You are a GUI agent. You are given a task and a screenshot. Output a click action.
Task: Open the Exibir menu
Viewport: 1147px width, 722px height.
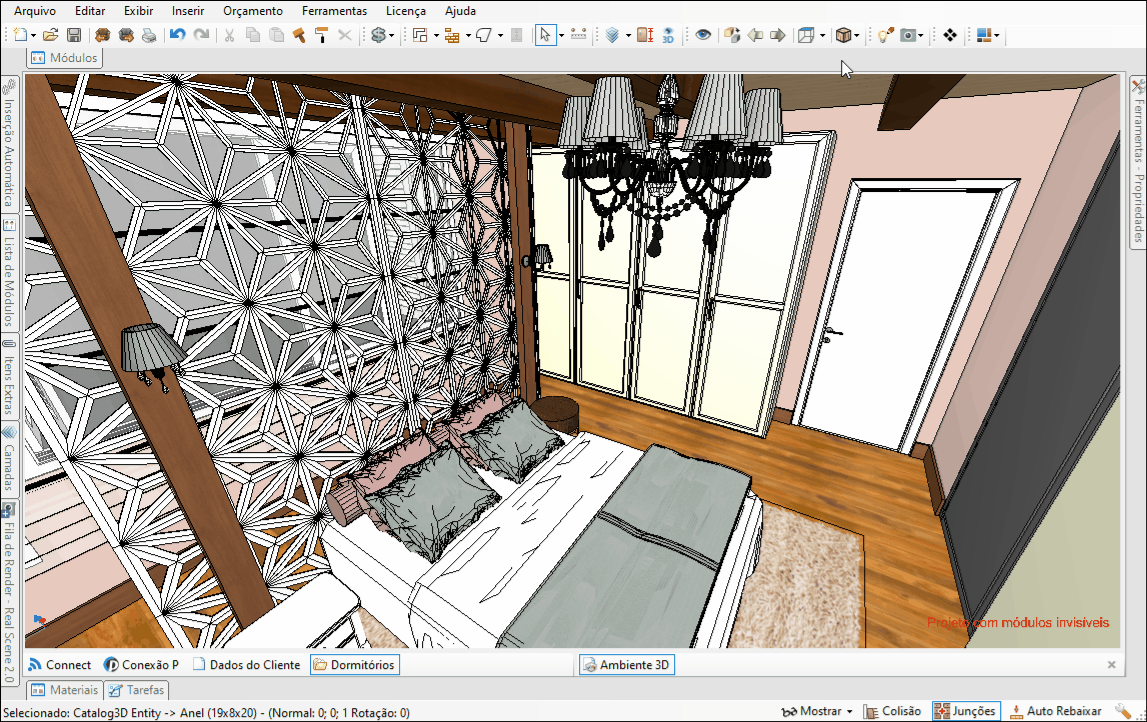pos(138,11)
